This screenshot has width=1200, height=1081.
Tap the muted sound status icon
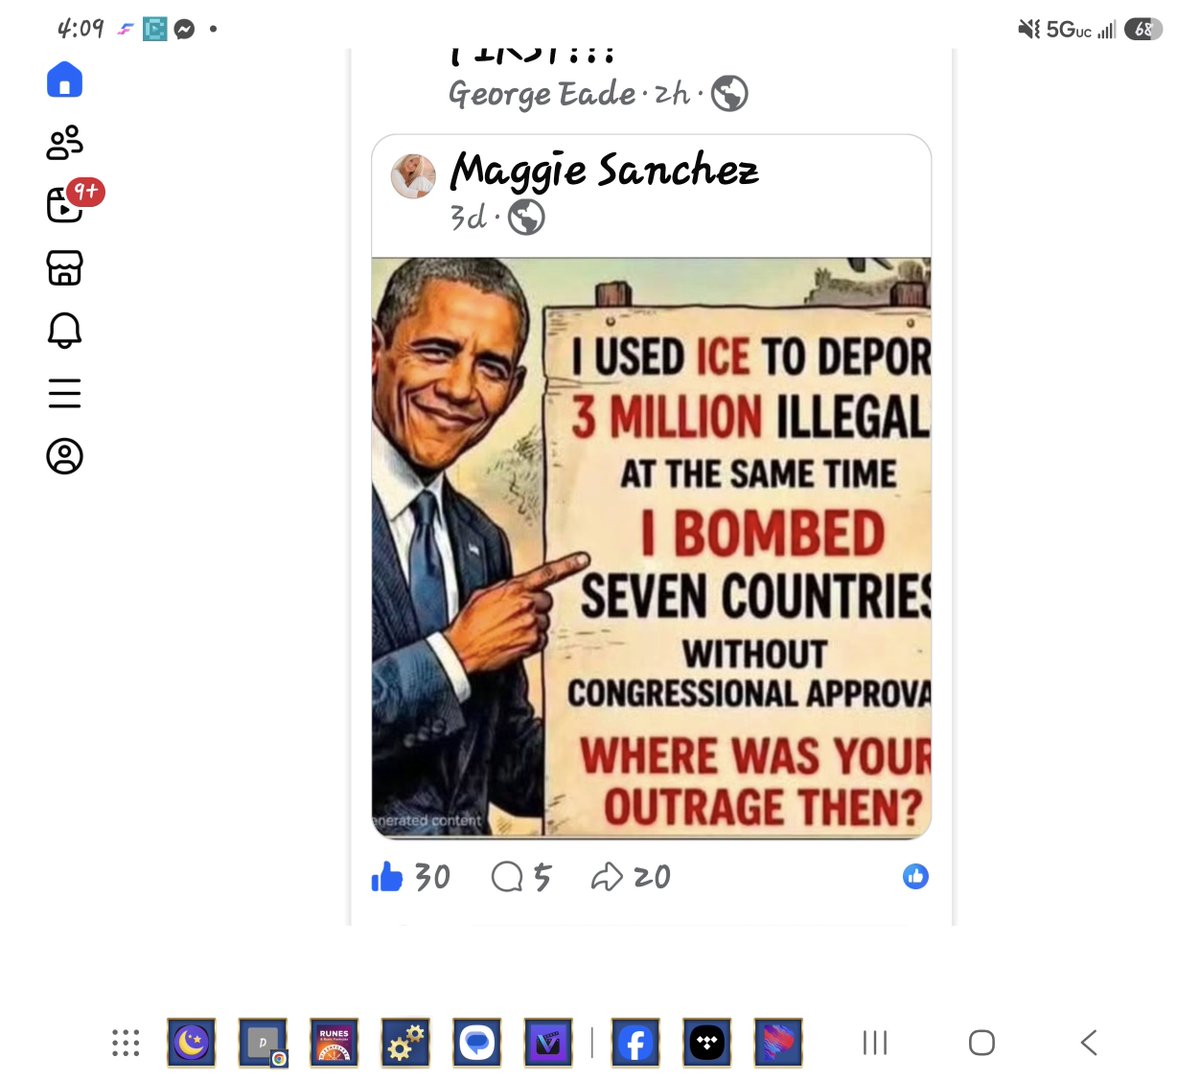[1029, 29]
